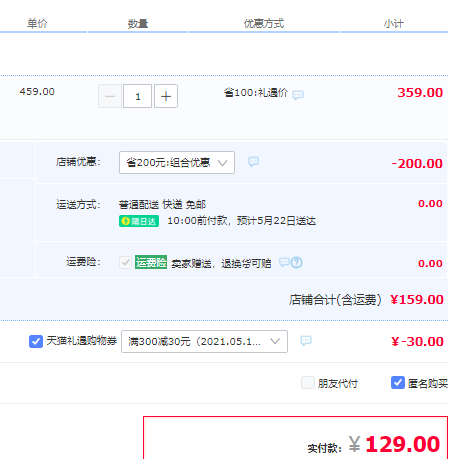Click the green 隔日达 delivery badge

(x=139, y=221)
